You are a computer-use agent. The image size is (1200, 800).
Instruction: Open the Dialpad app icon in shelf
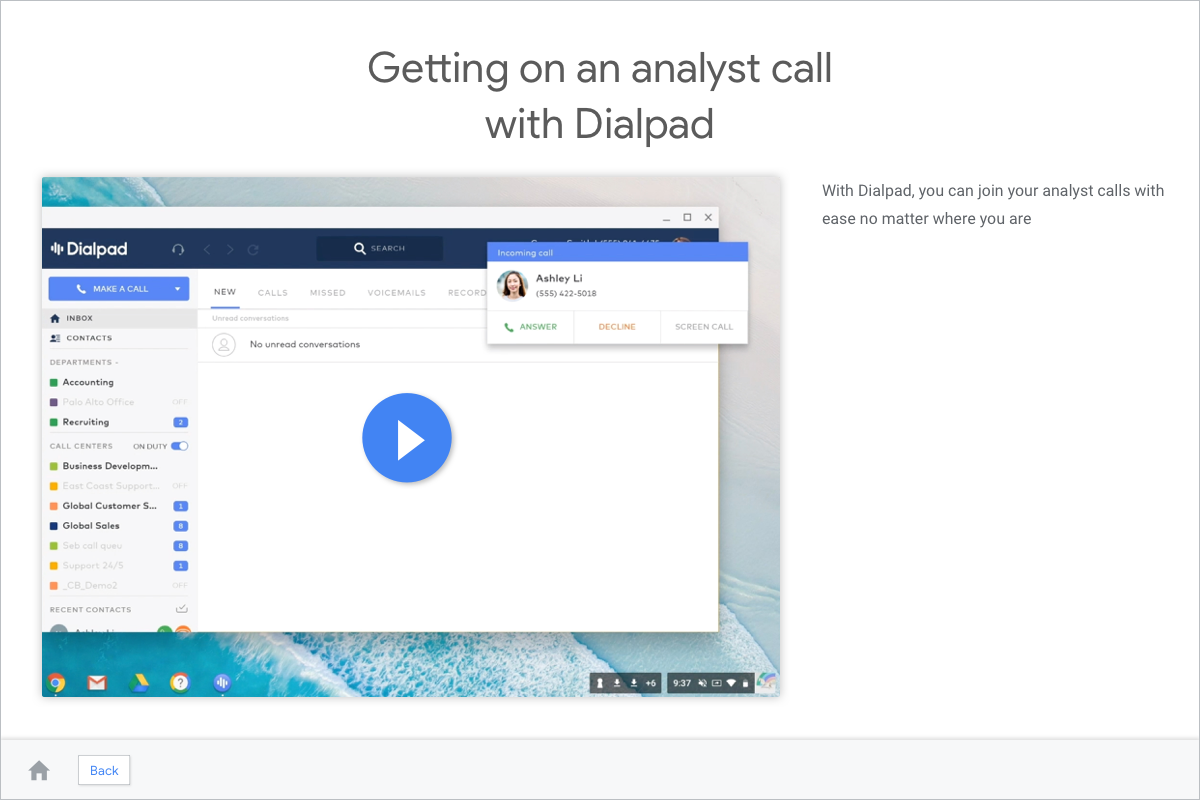tap(222, 683)
